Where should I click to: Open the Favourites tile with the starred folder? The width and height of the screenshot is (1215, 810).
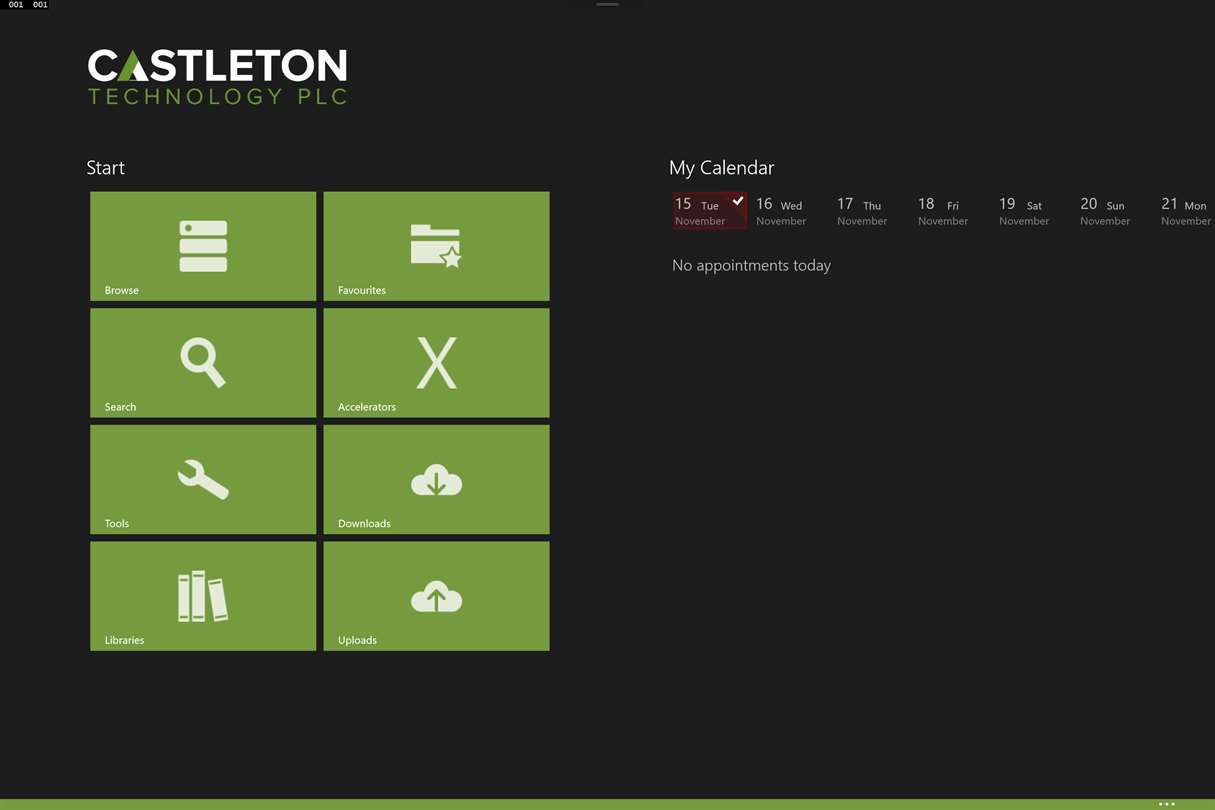(x=436, y=246)
